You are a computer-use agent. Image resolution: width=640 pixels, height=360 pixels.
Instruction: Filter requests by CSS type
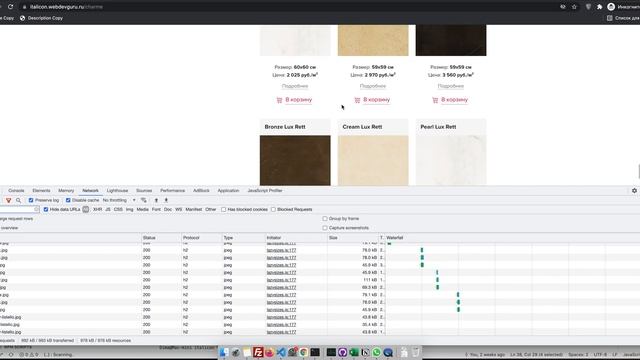pos(118,209)
